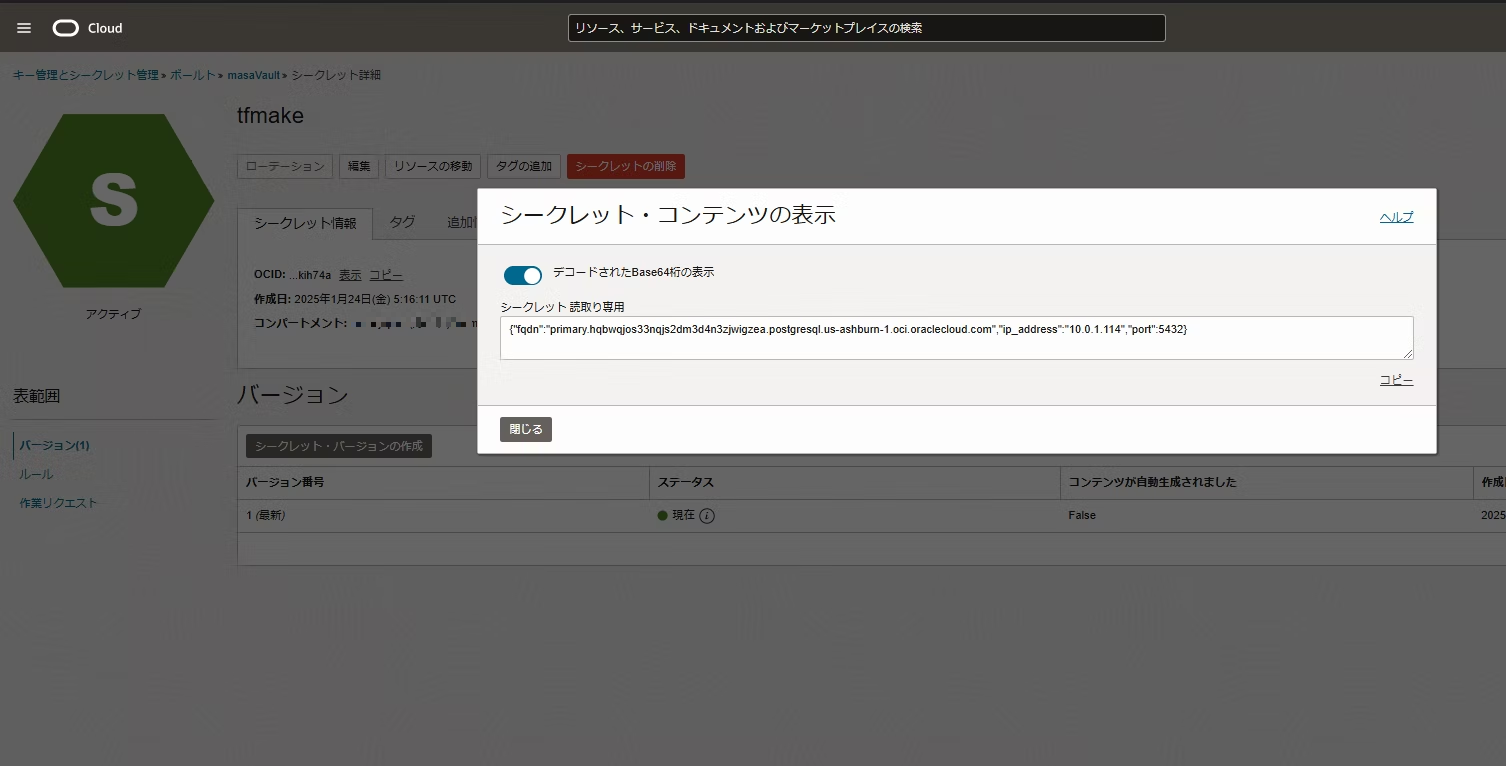
Task: Click the リソースの移動 button
Action: 433,166
